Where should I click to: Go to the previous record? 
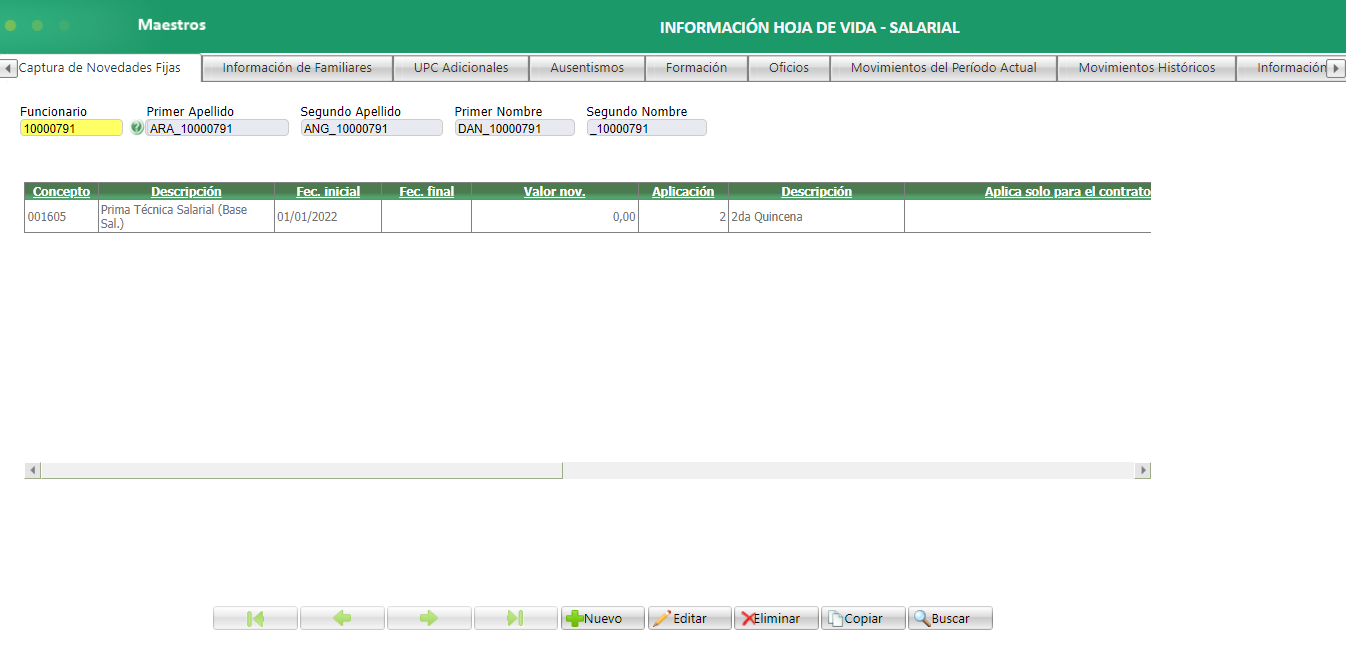click(341, 617)
